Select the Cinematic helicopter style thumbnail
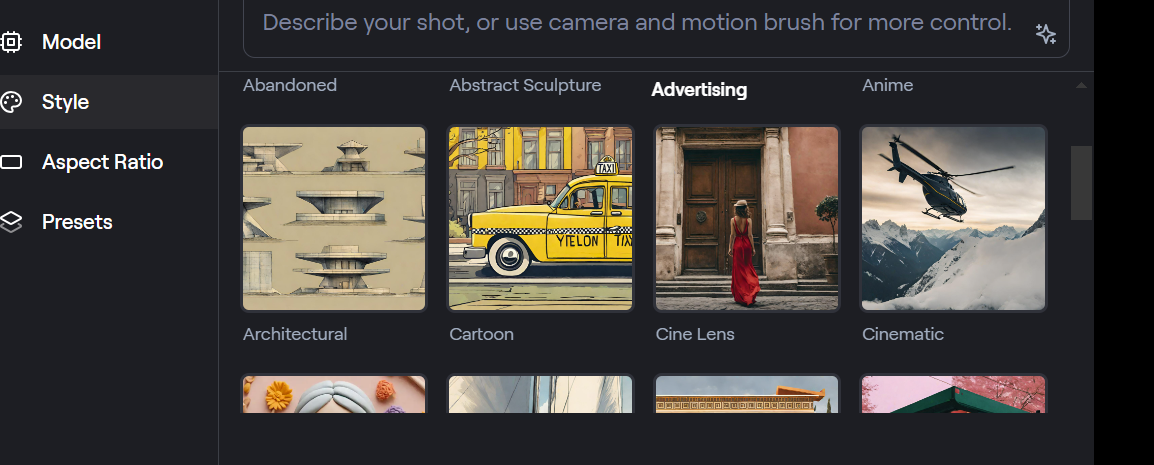Image resolution: width=1154 pixels, height=465 pixels. [x=953, y=219]
